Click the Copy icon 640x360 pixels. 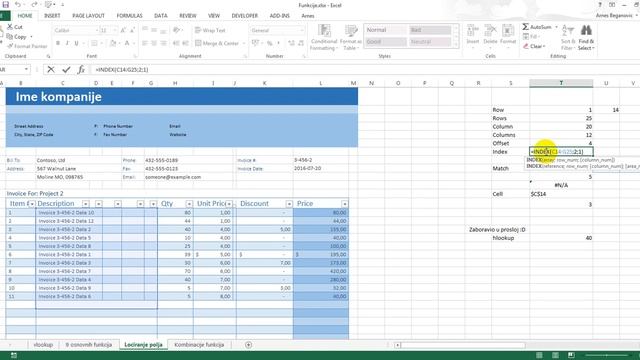[x=10, y=36]
